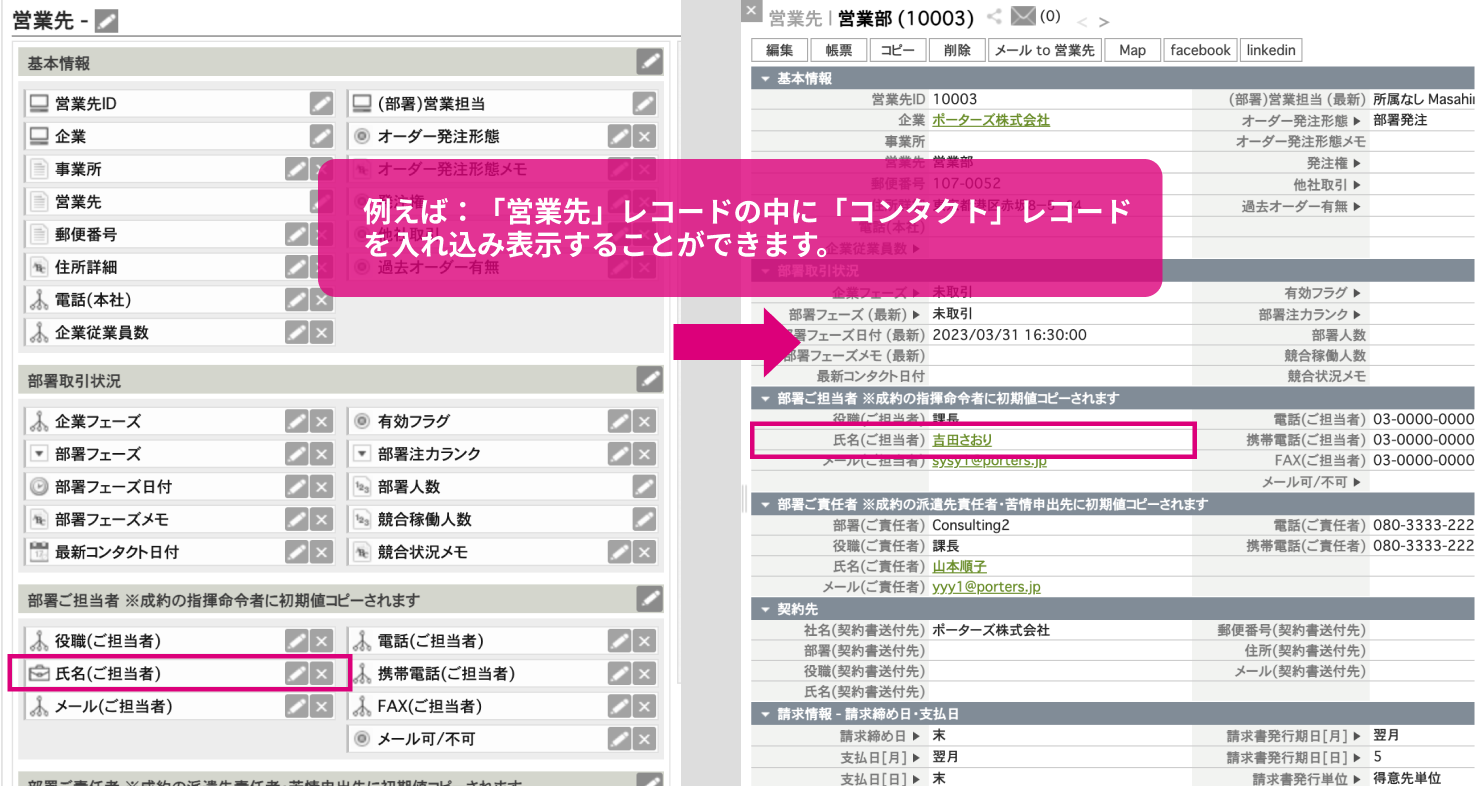
Task: Click the 編集 button
Action: pyautogui.click(x=778, y=49)
